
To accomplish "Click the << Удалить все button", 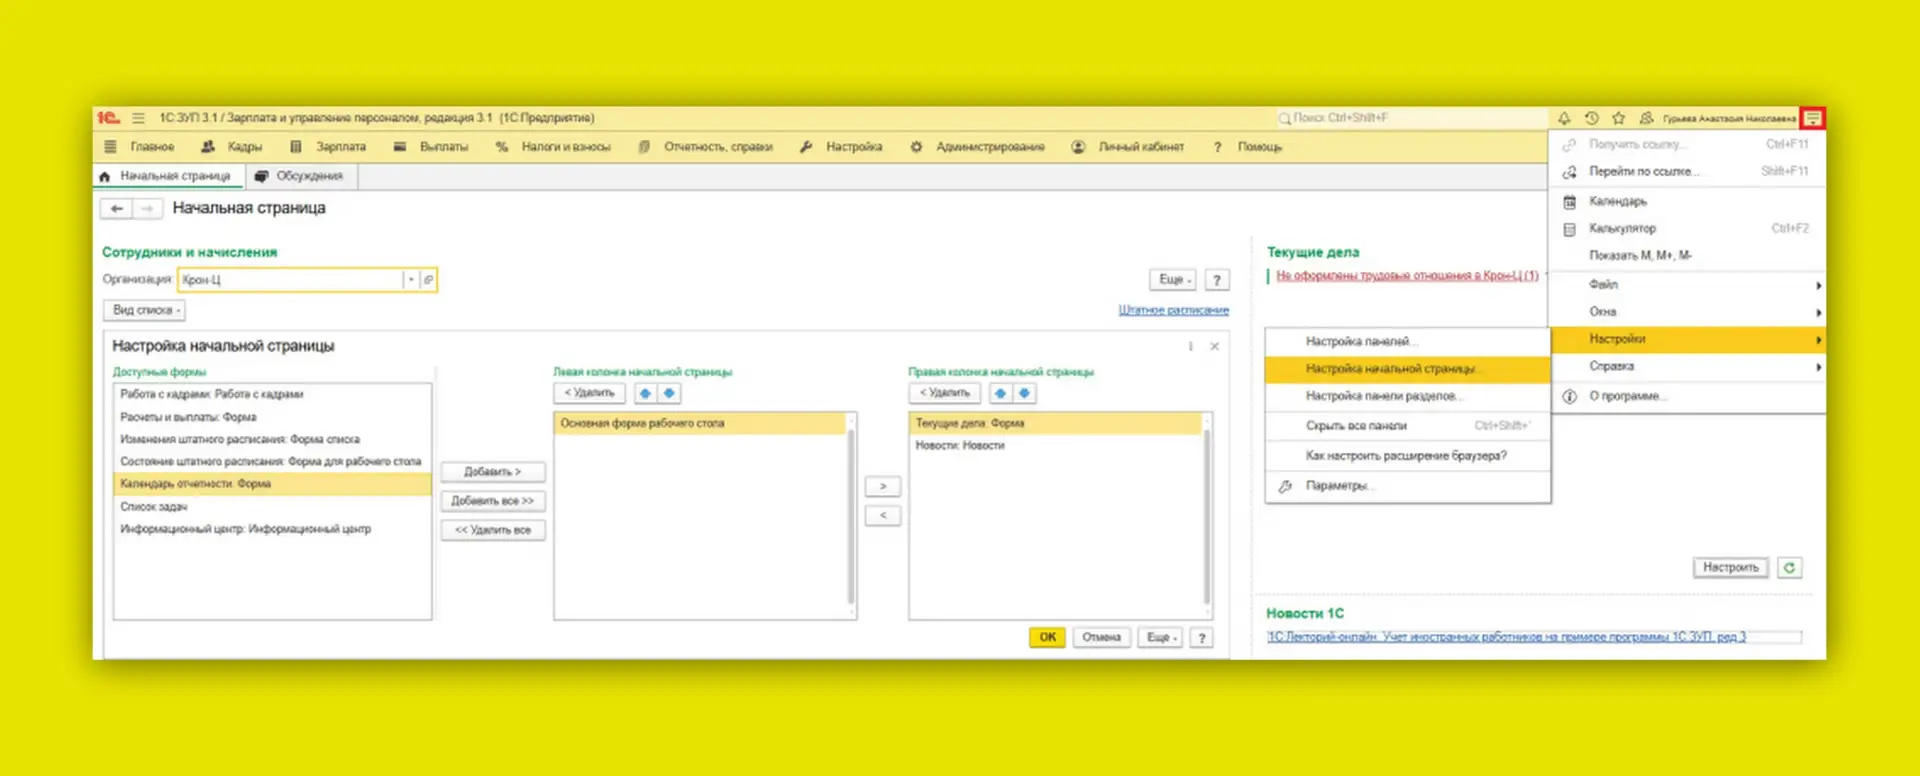I will point(493,530).
